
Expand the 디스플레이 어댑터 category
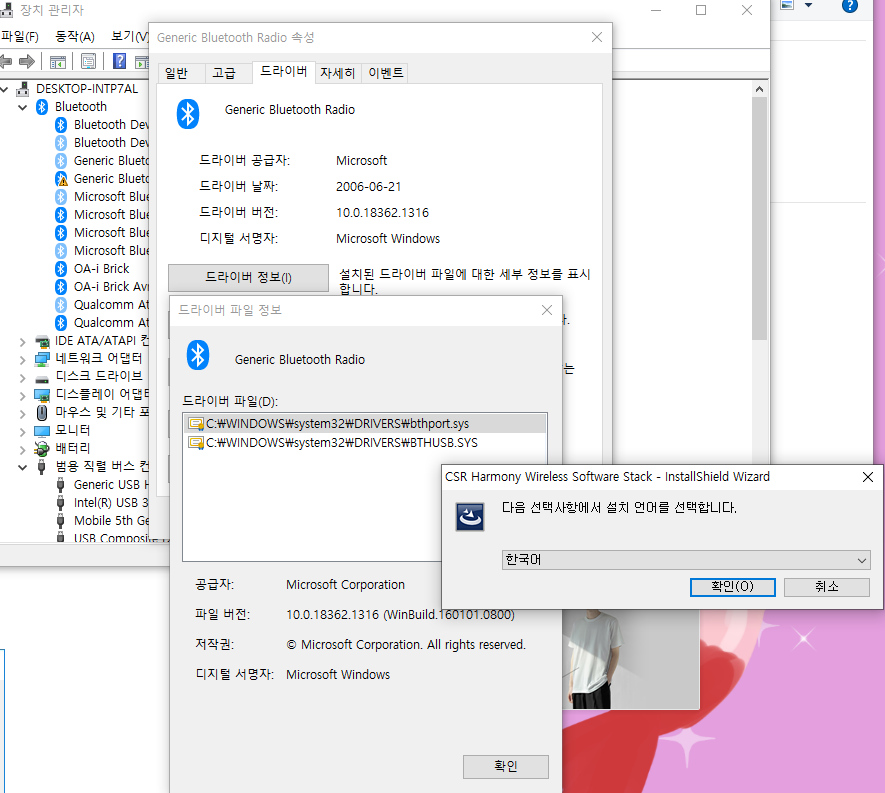(x=23, y=396)
